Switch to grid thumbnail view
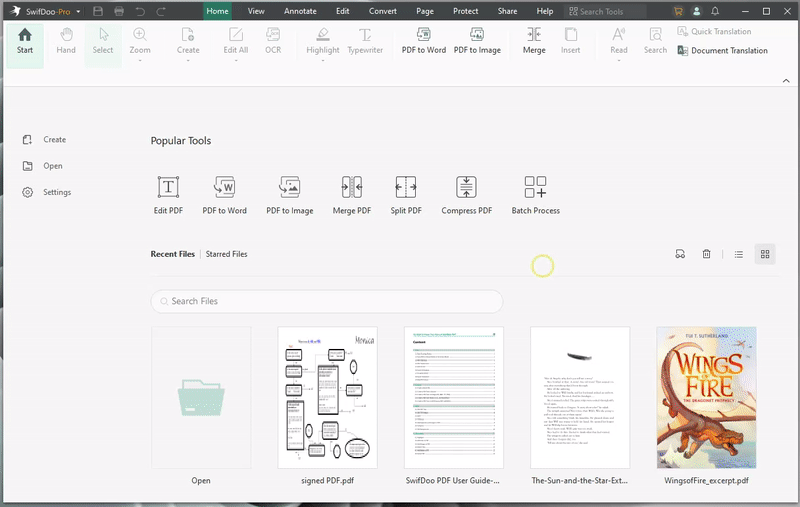The image size is (800, 507). pyautogui.click(x=765, y=254)
